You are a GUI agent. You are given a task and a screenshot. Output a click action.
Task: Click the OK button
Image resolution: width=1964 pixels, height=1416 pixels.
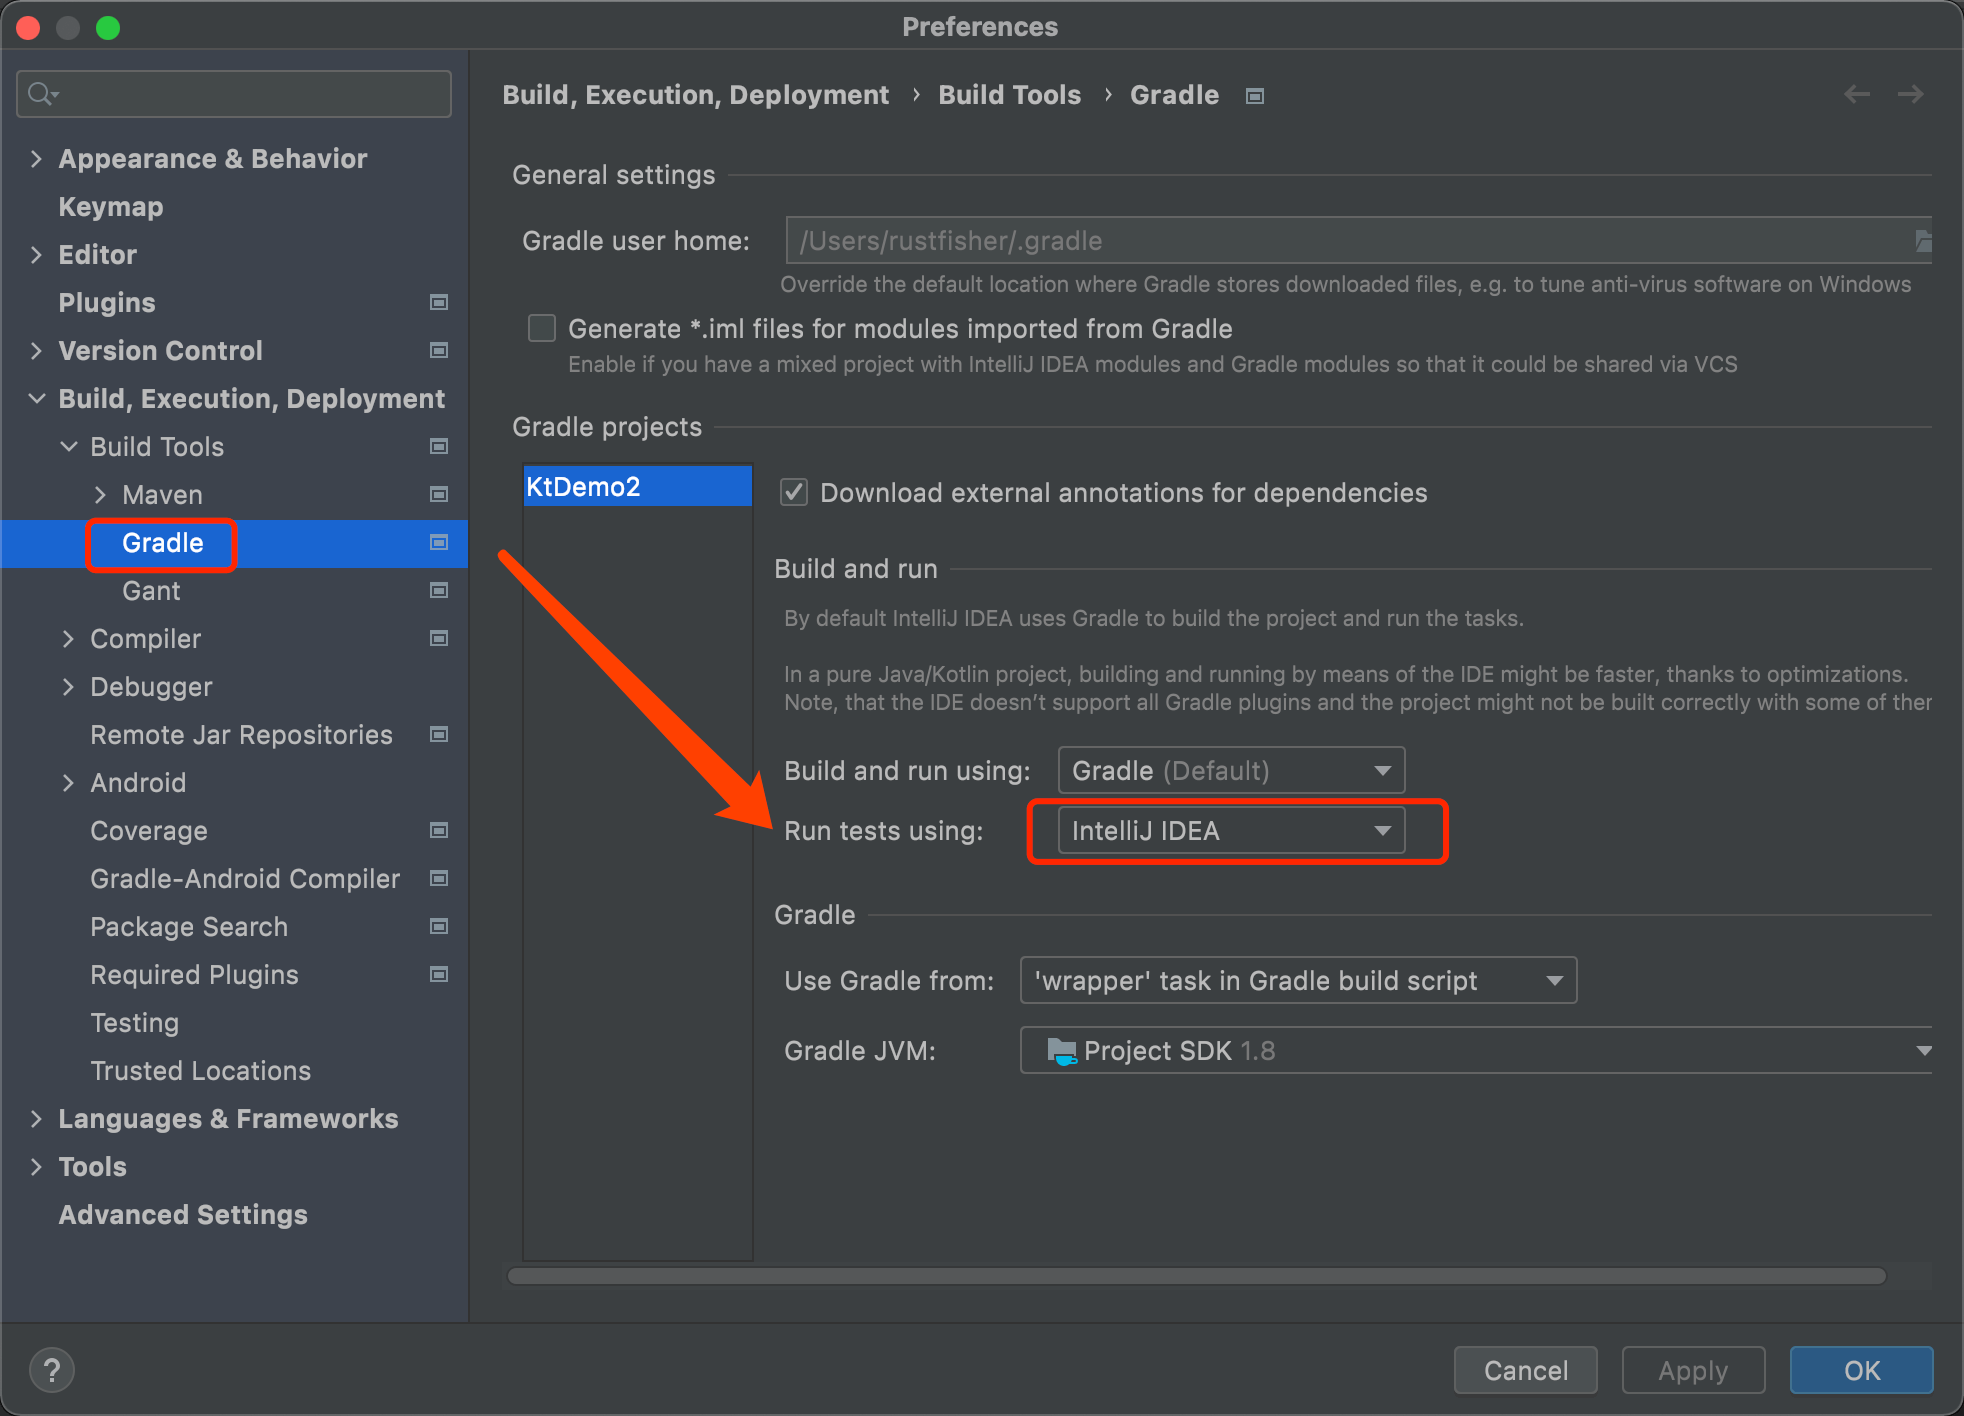coord(1861,1370)
